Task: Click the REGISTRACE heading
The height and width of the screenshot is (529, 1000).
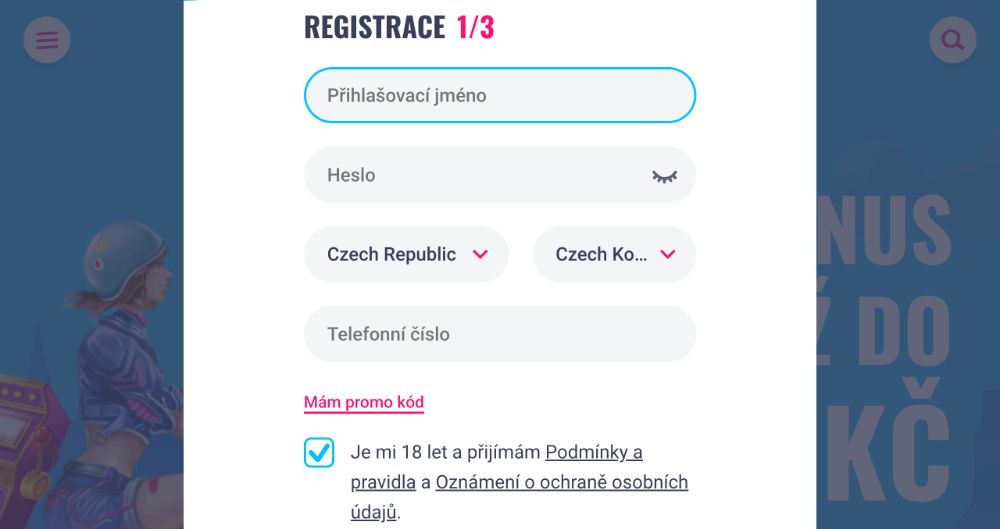Action: coord(374,28)
